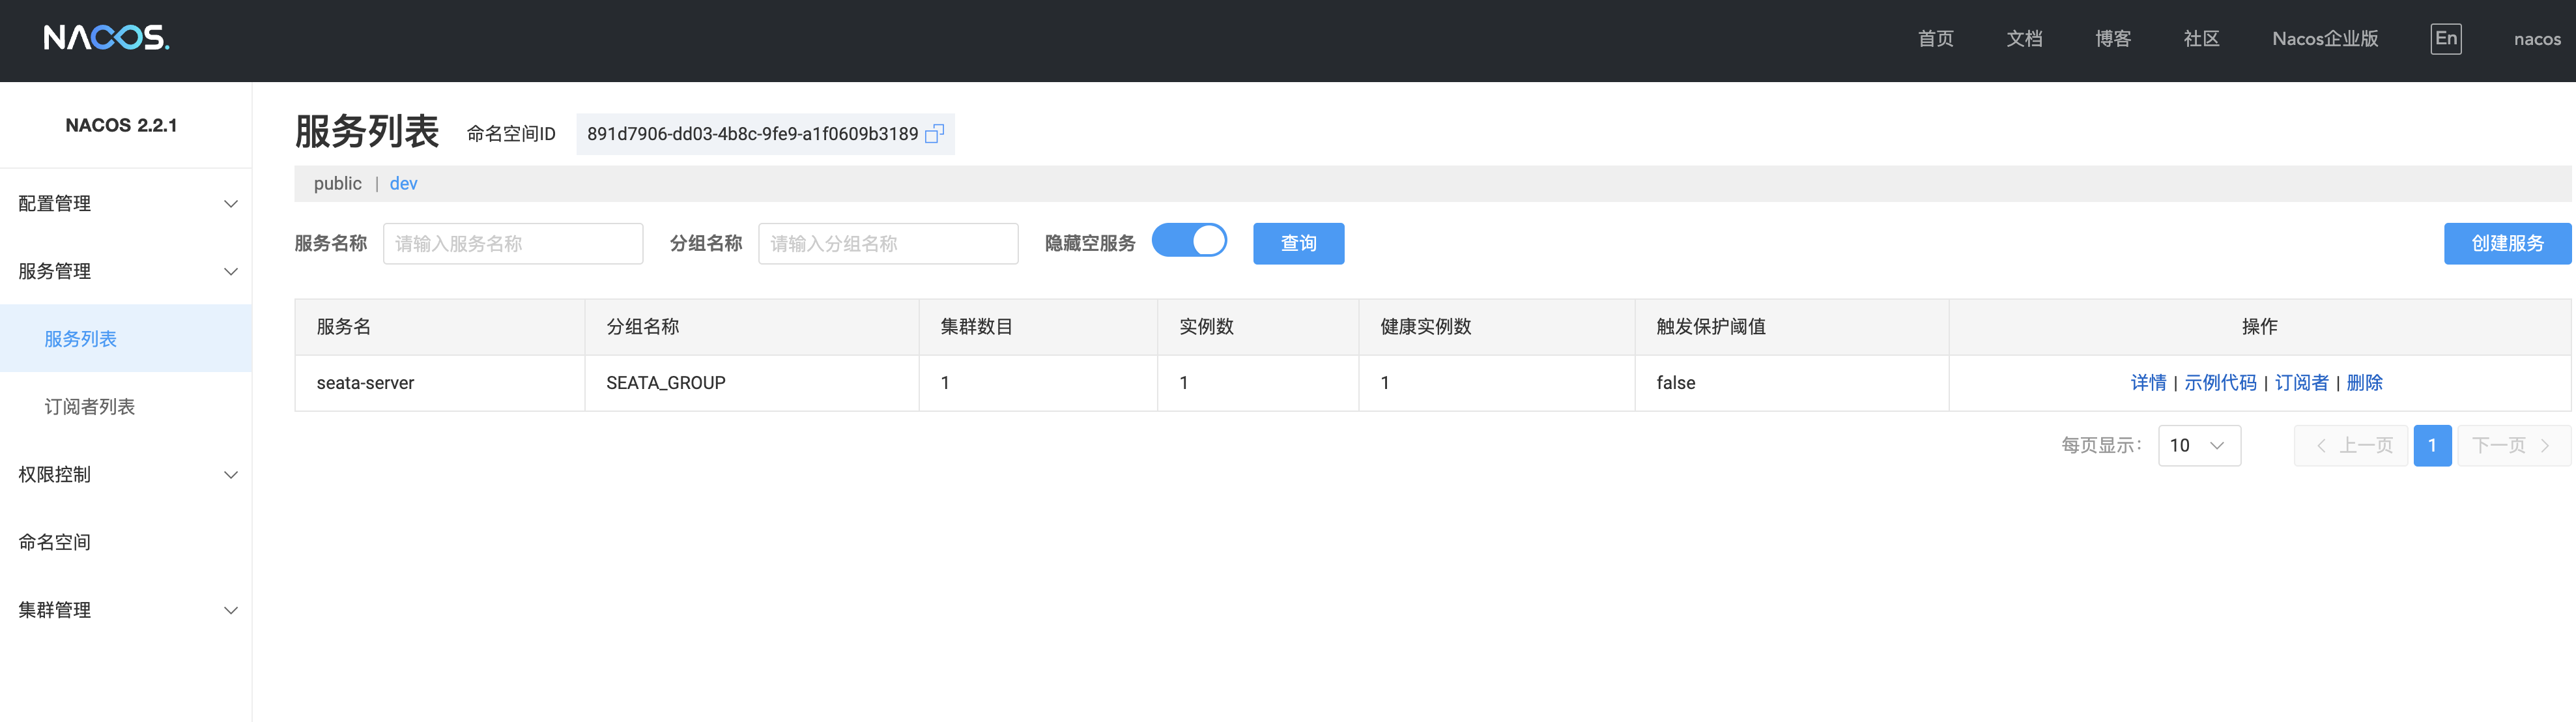Click the 查询 button

coord(1298,243)
